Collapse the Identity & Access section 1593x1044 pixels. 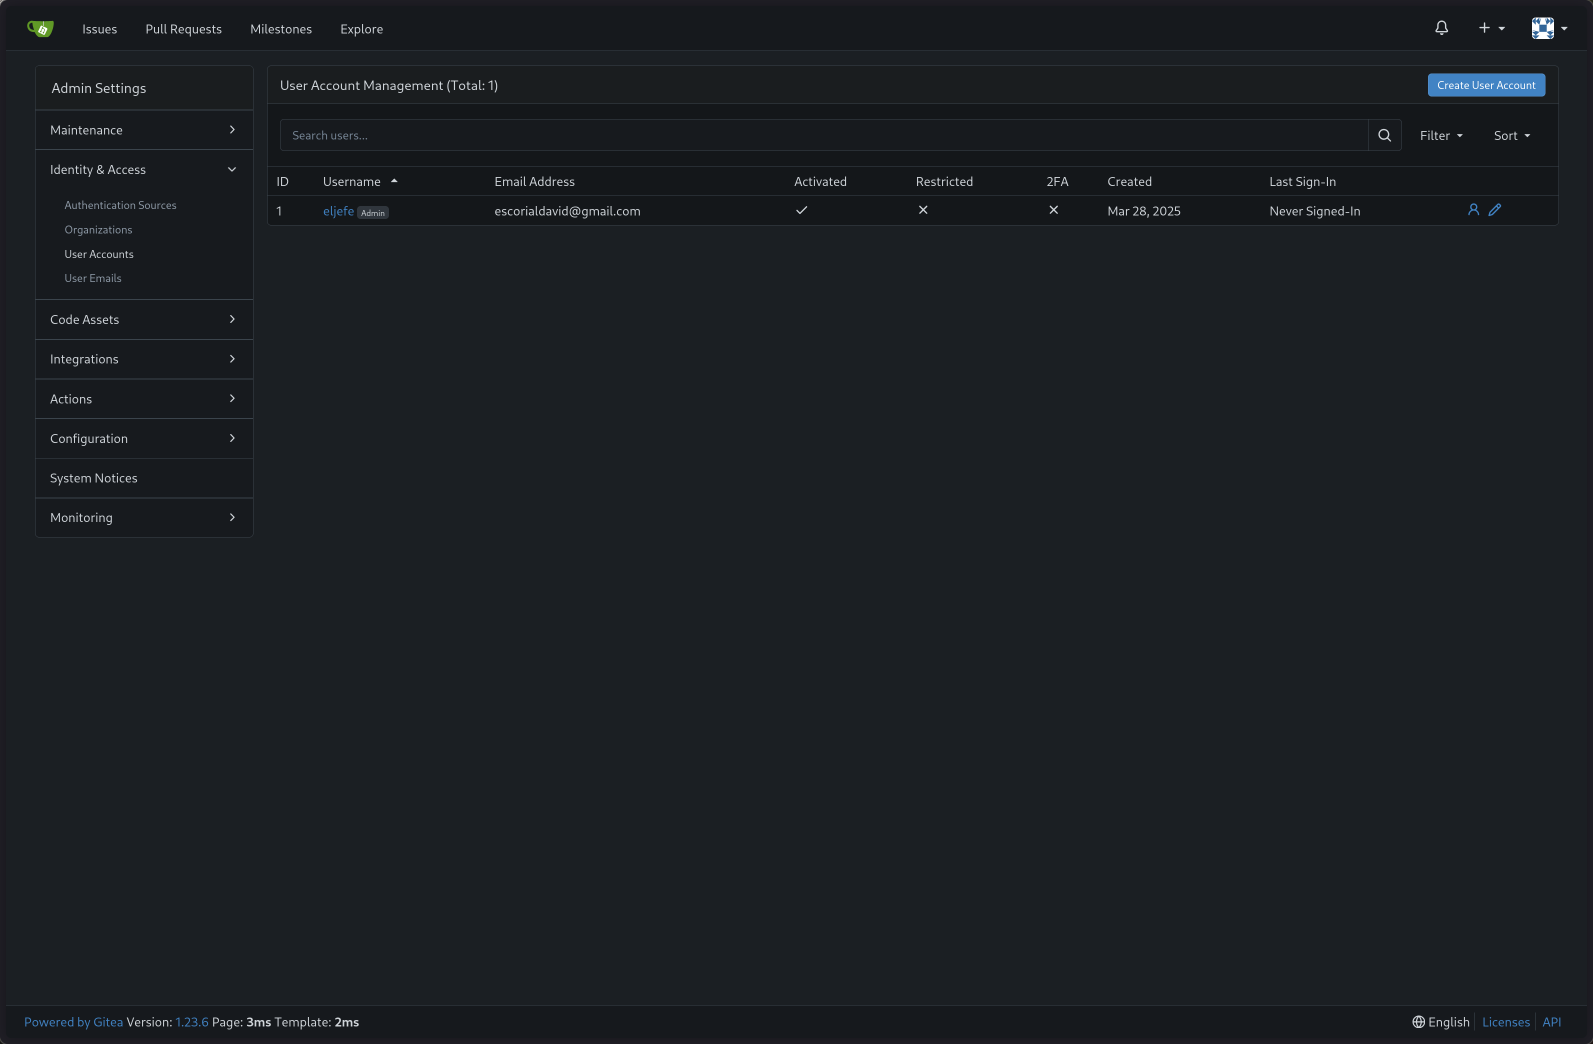pyautogui.click(x=144, y=170)
